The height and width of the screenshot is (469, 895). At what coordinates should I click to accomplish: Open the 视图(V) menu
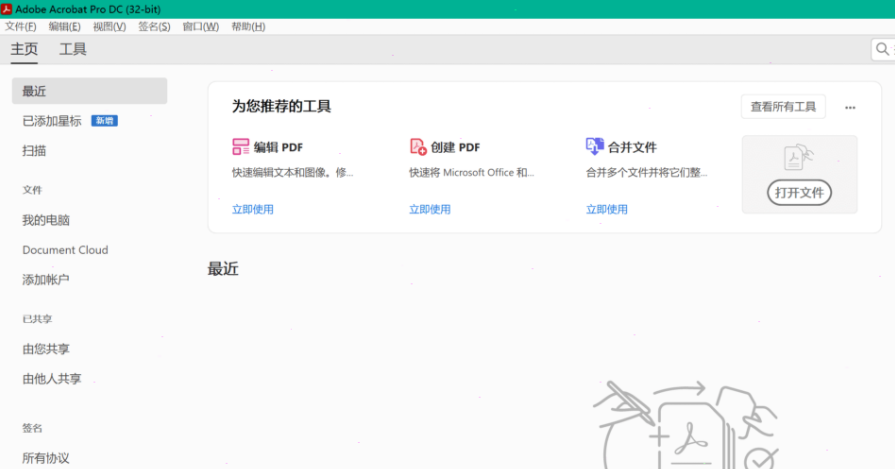(x=110, y=27)
